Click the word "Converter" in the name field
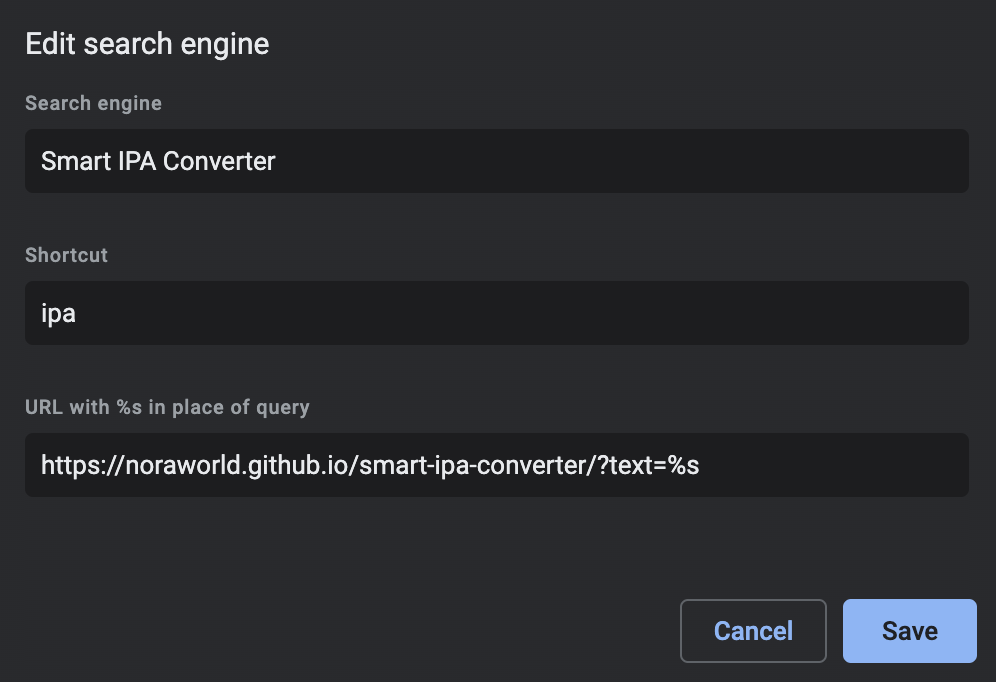996x682 pixels. pos(220,161)
